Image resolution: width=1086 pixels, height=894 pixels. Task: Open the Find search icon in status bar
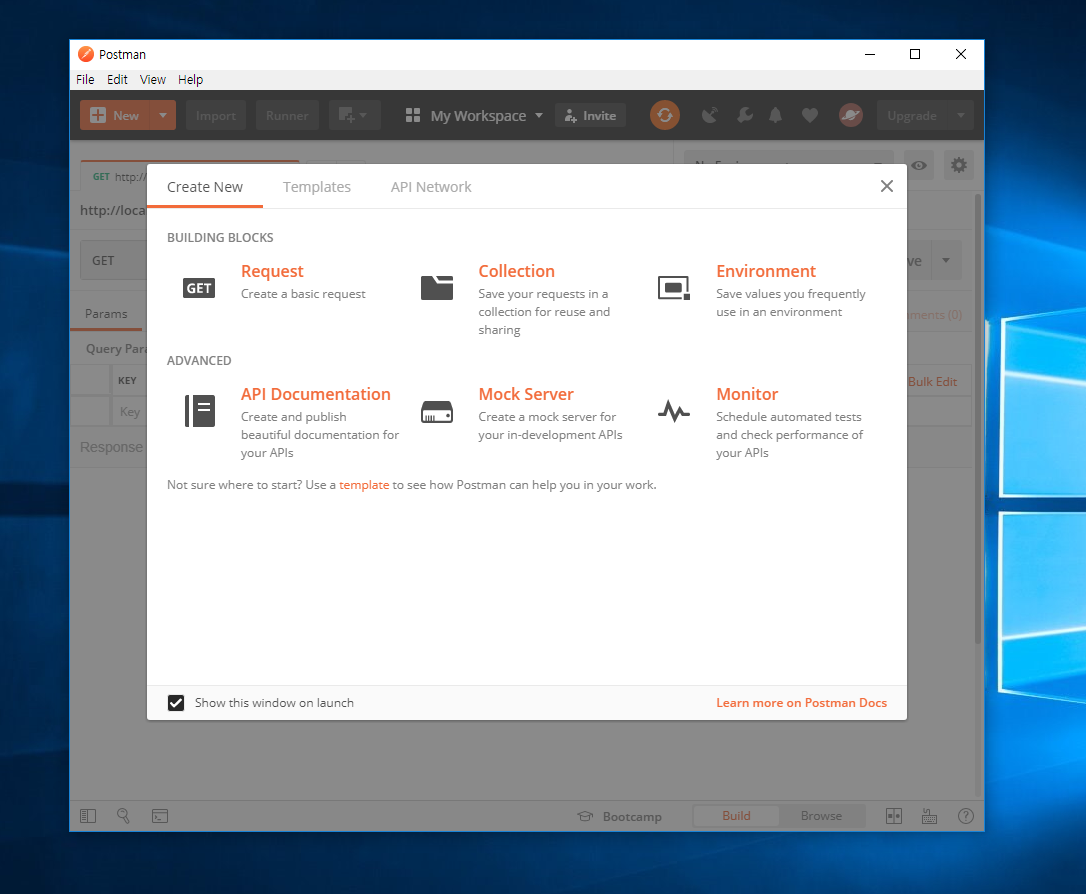123,816
